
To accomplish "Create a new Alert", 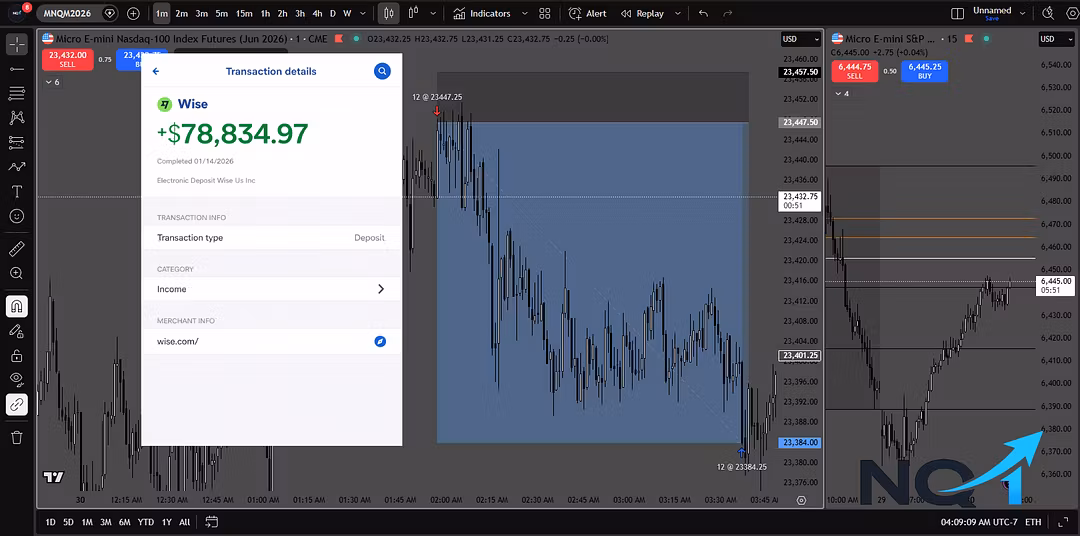I will (588, 13).
